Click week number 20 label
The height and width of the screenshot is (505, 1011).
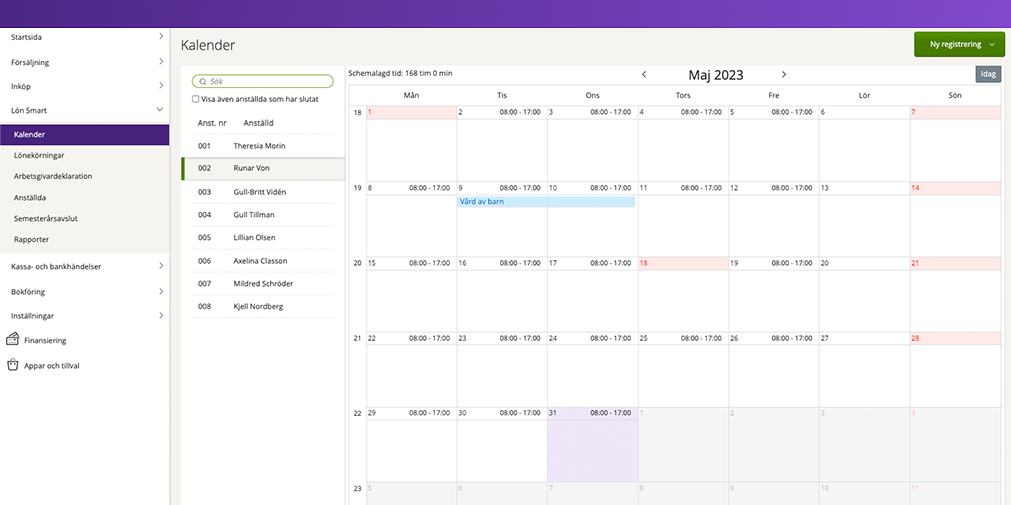(358, 263)
